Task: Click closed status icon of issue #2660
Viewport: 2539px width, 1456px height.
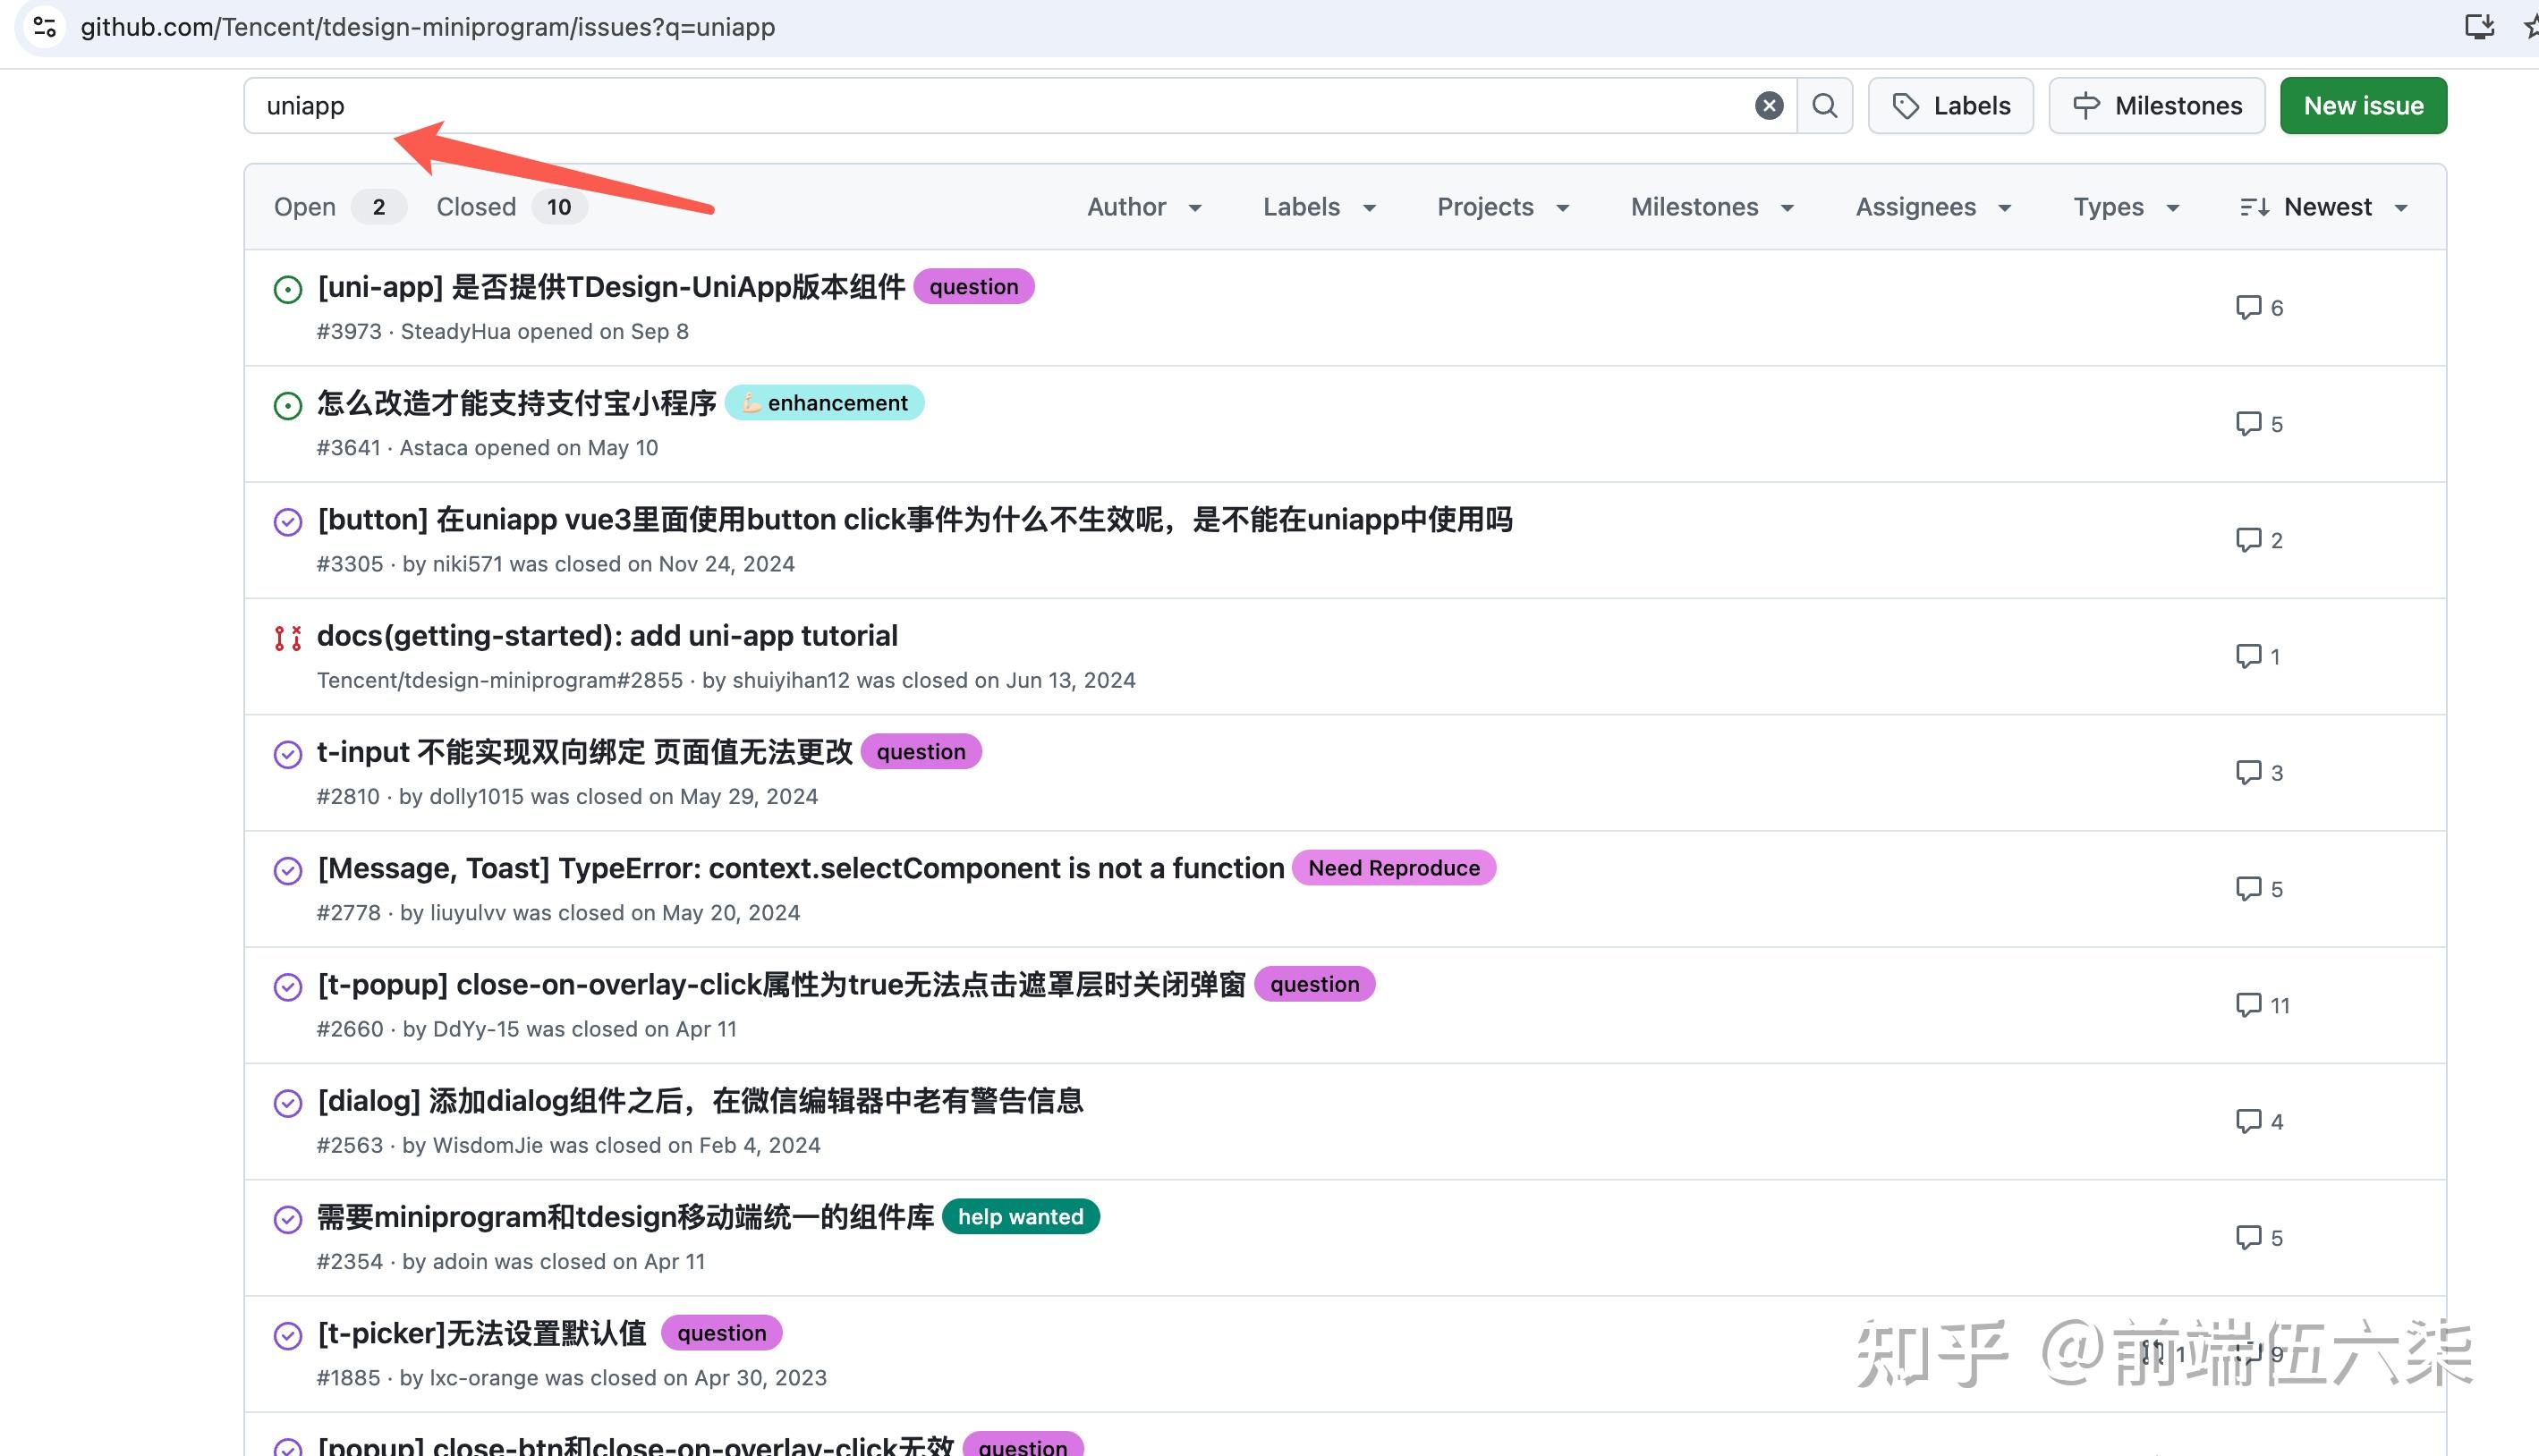Action: pyautogui.click(x=288, y=987)
